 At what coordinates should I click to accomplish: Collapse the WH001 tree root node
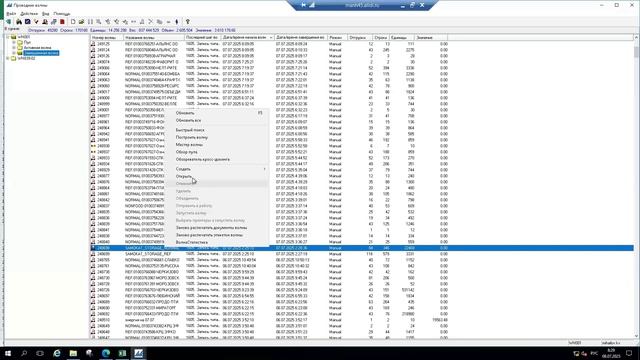point(8,37)
